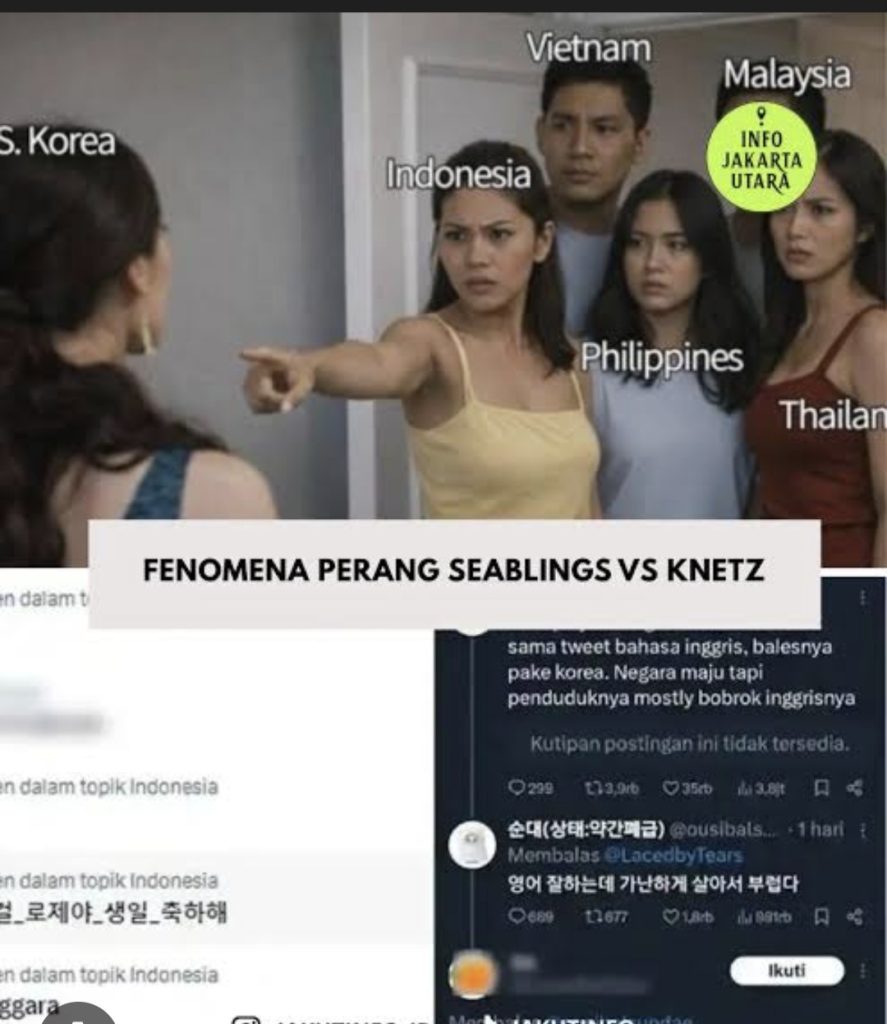Retweet the Korean reply with 677 reposts

tap(607, 916)
